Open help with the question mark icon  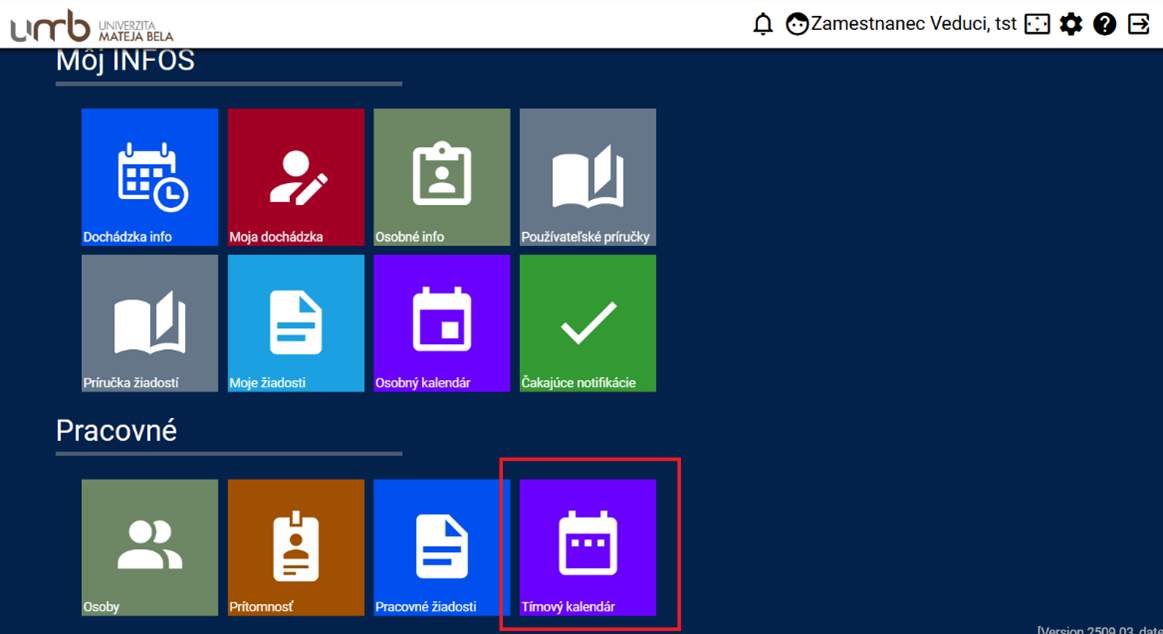1104,24
